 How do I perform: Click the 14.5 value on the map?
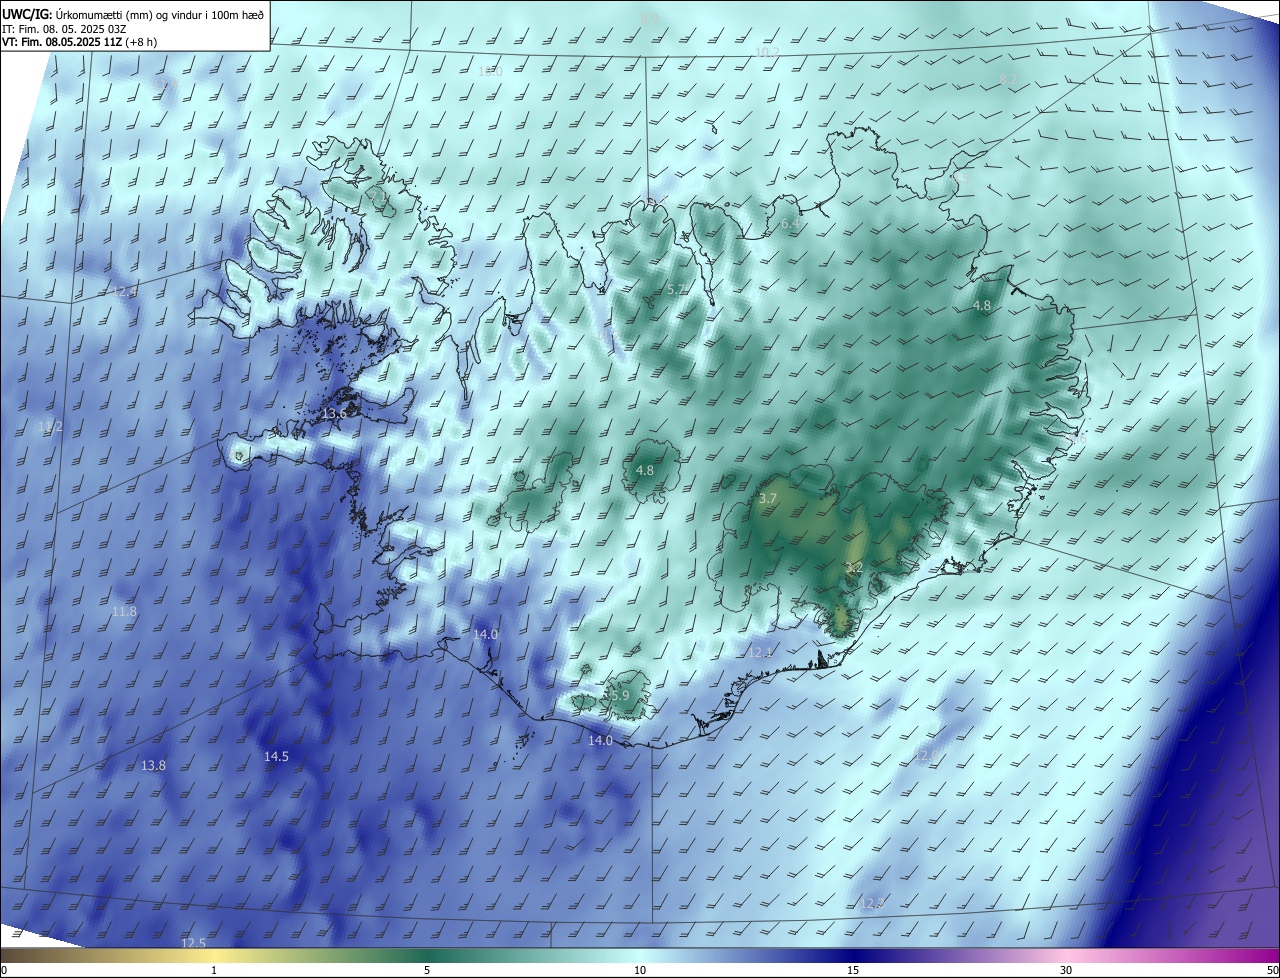coord(276,757)
